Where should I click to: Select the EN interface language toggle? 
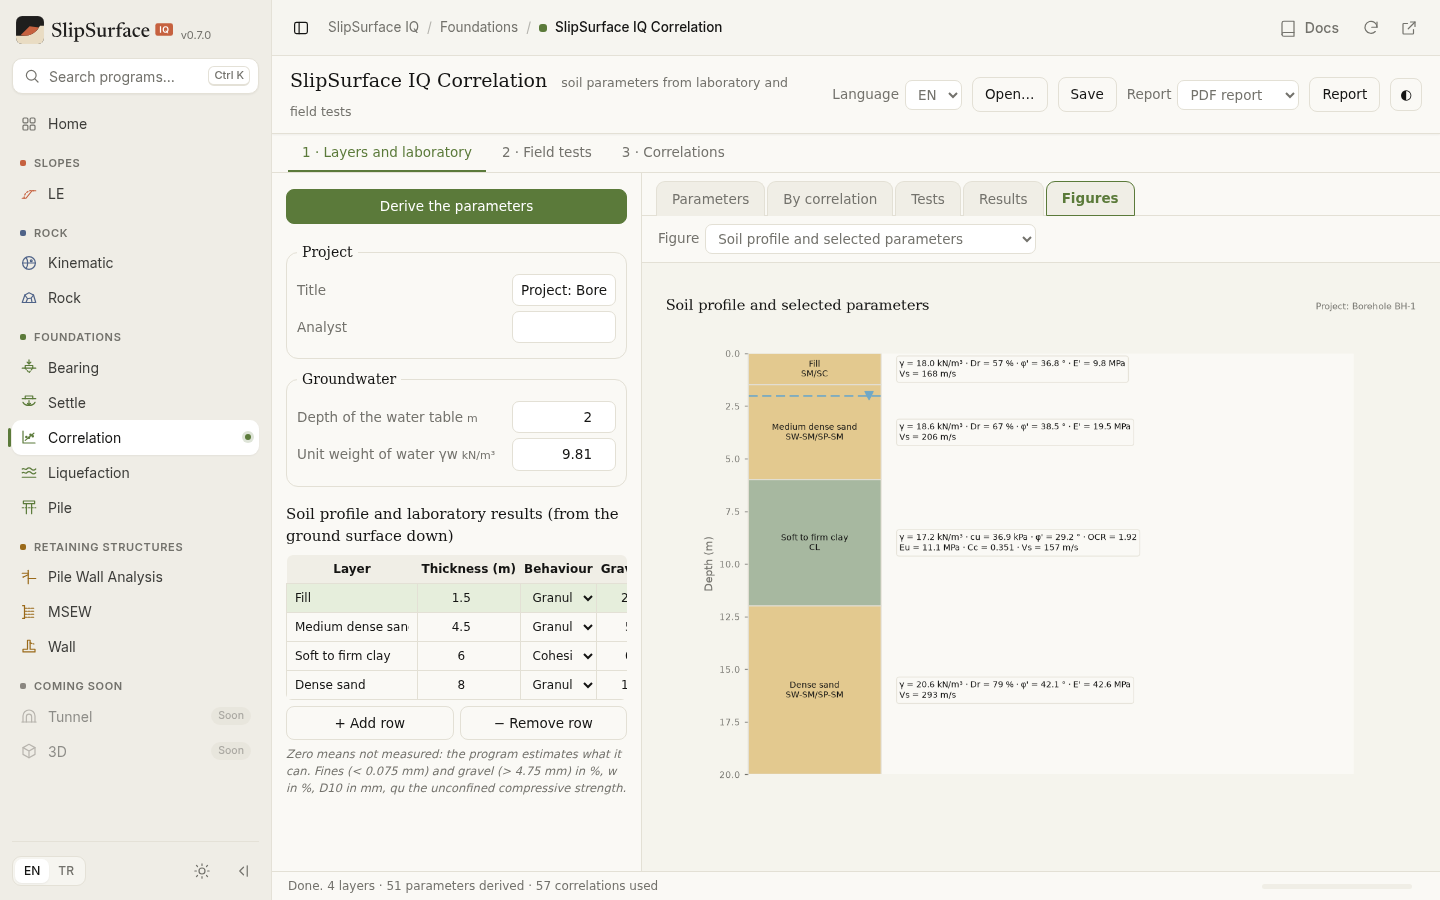32,871
